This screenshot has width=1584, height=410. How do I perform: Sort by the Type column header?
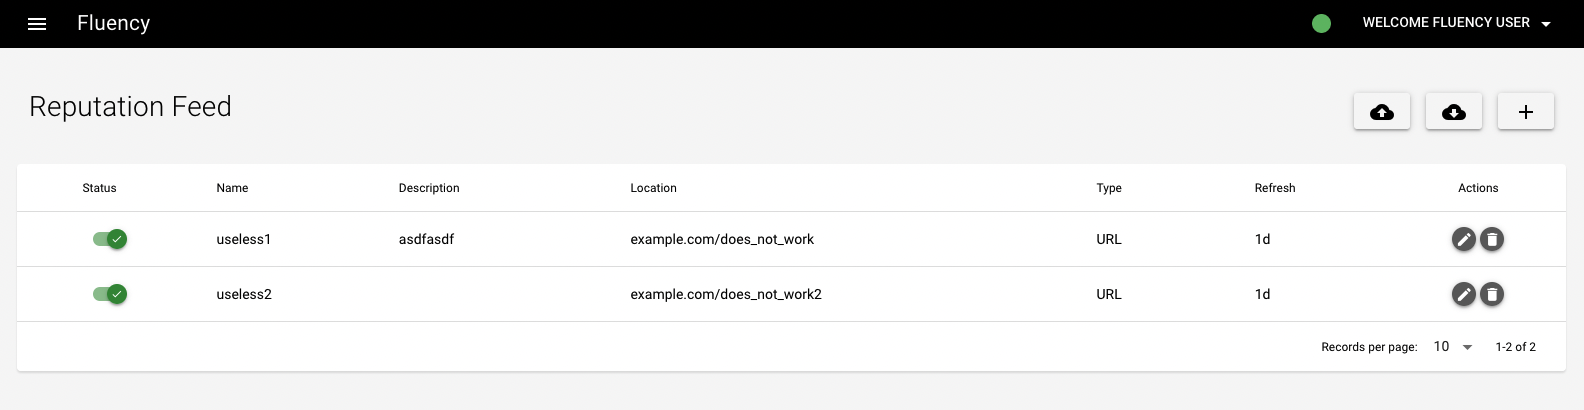pyautogui.click(x=1109, y=188)
